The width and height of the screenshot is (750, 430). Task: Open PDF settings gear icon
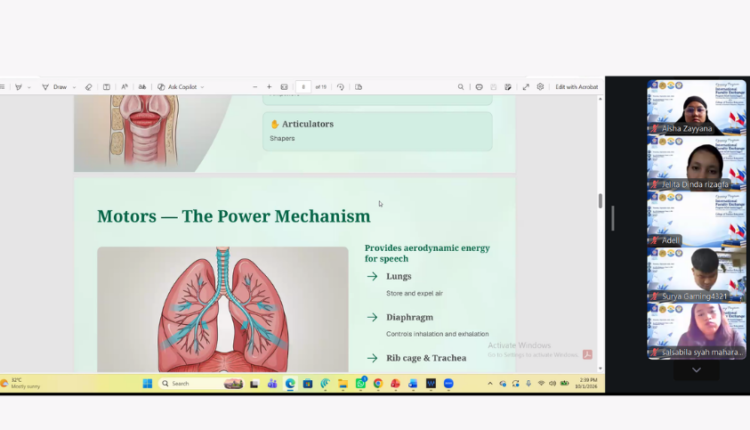(540, 87)
